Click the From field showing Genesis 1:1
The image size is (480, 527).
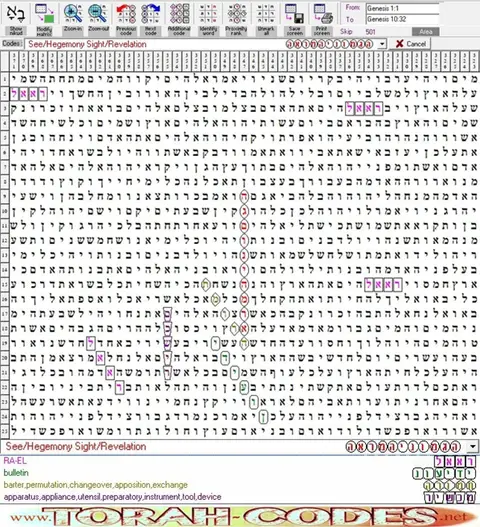[403, 8]
